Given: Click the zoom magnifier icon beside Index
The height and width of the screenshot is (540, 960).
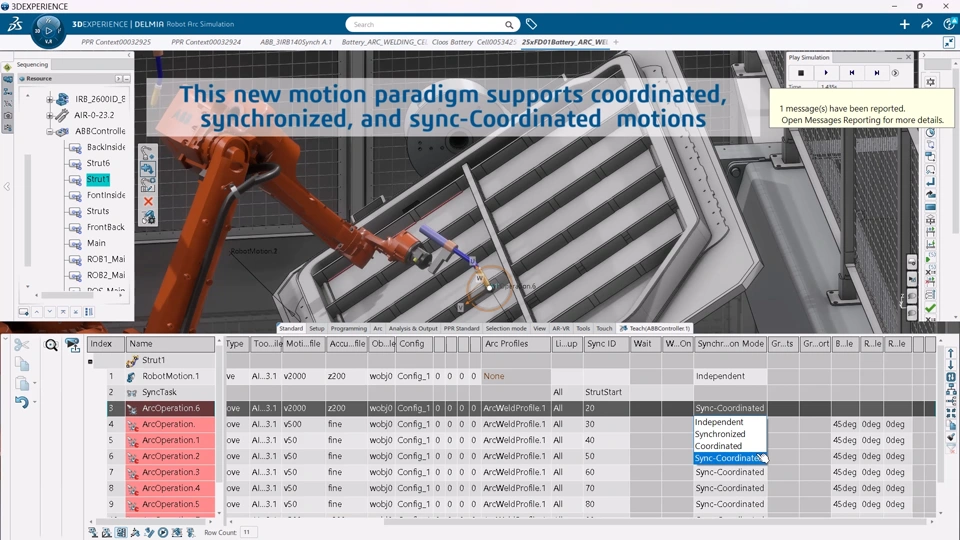Looking at the screenshot, I should coord(51,345).
